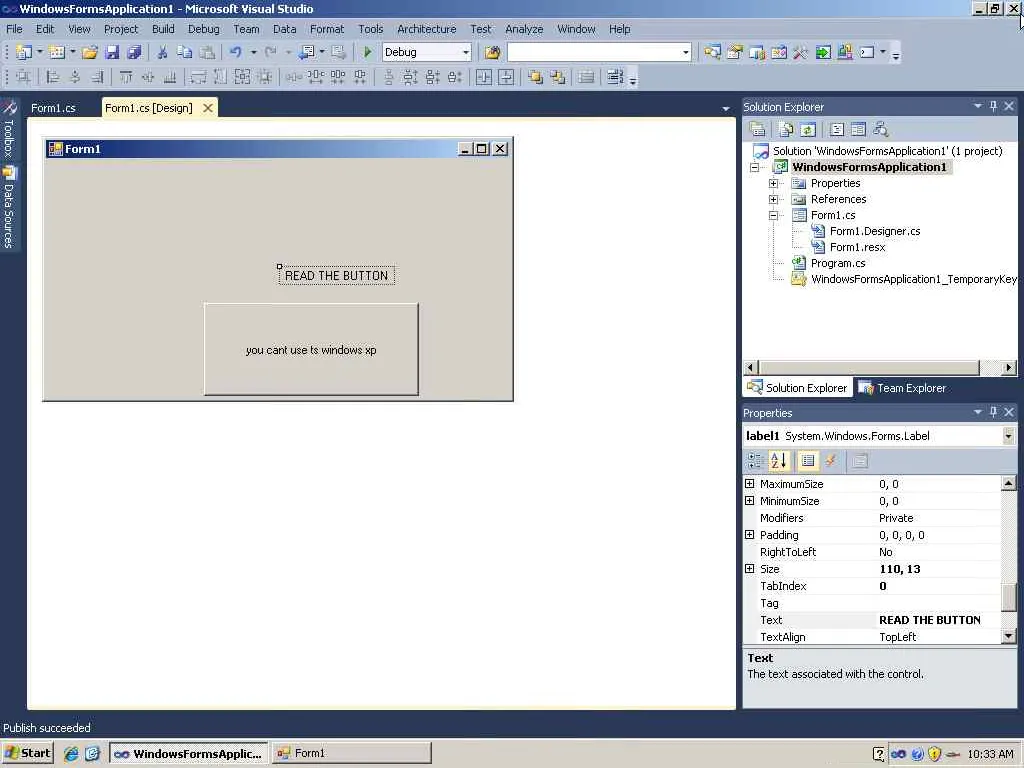The image size is (1024, 768).
Task: Switch to the Form1.cs code tab
Action: tap(54, 108)
